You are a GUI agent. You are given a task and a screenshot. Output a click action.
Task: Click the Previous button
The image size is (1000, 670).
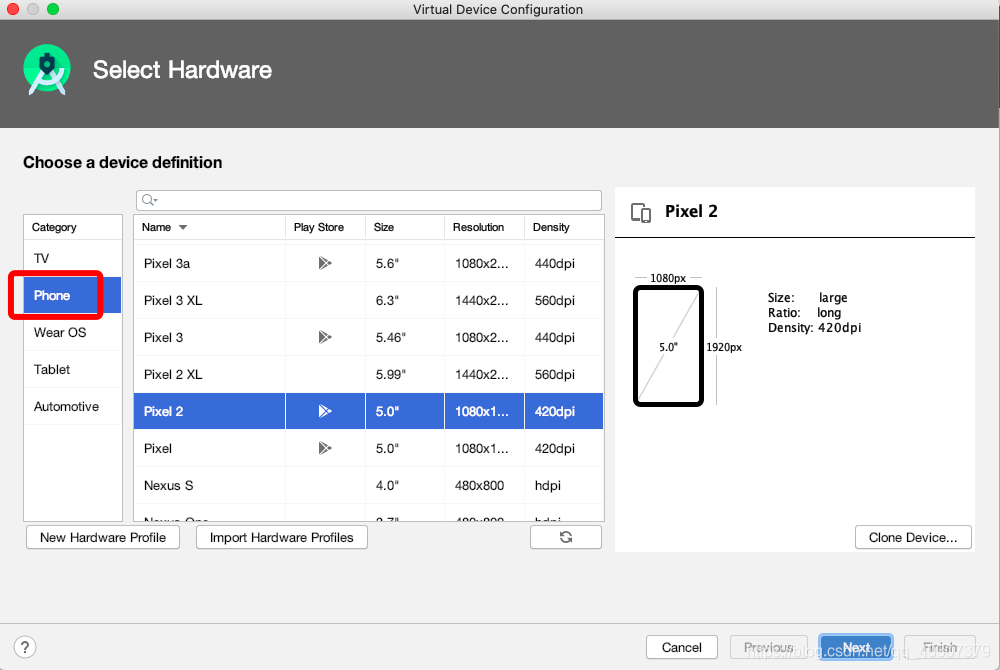point(768,647)
